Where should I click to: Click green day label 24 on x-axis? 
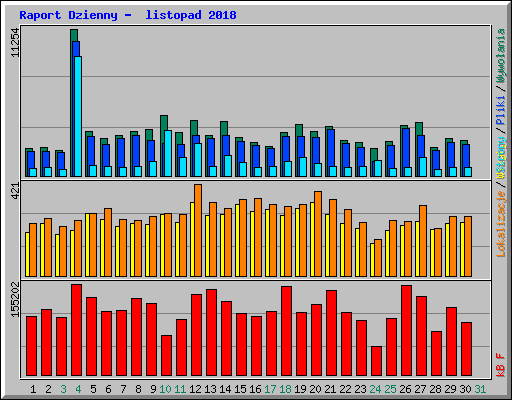(375, 389)
